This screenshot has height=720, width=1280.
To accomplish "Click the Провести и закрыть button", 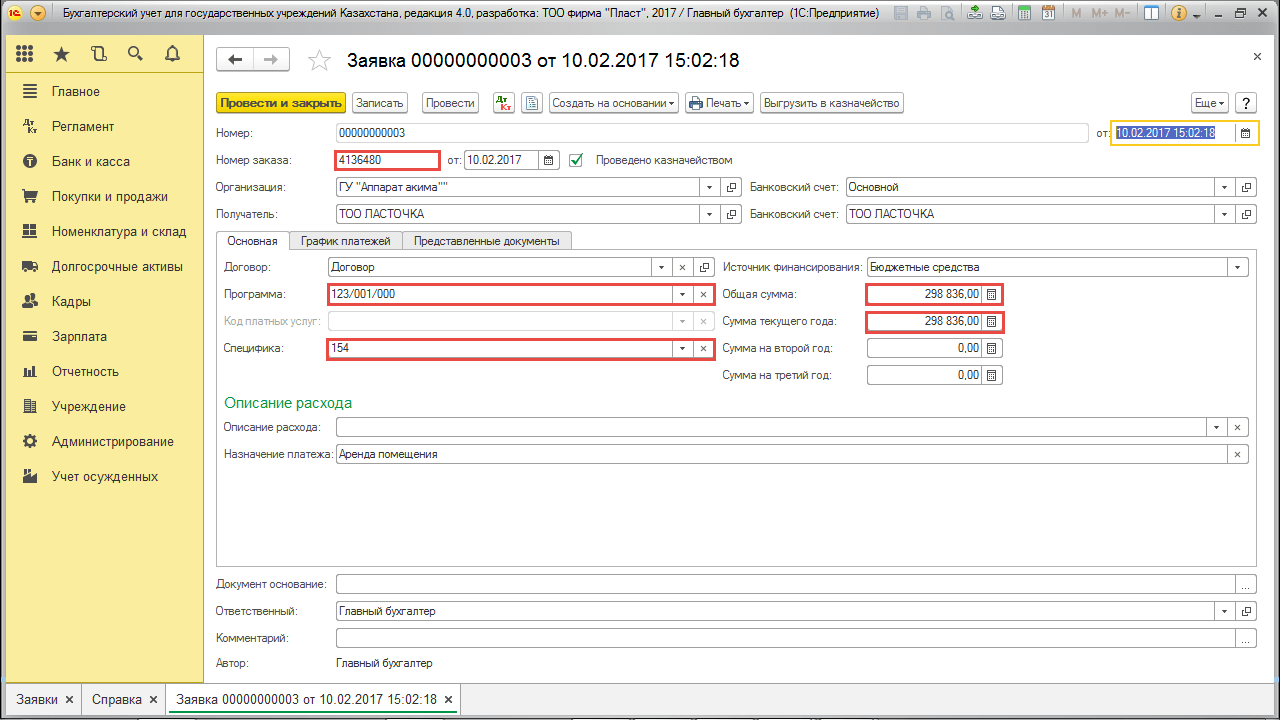I will [281, 103].
